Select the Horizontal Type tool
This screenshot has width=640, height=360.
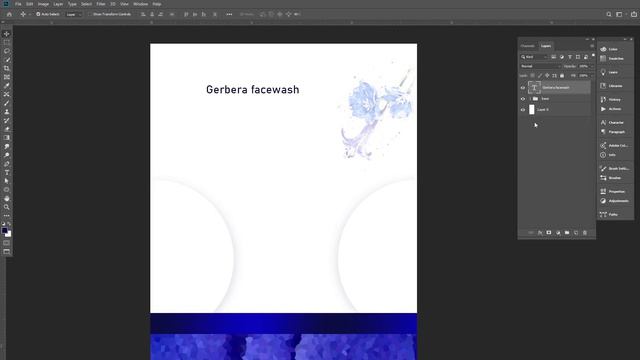[7, 172]
